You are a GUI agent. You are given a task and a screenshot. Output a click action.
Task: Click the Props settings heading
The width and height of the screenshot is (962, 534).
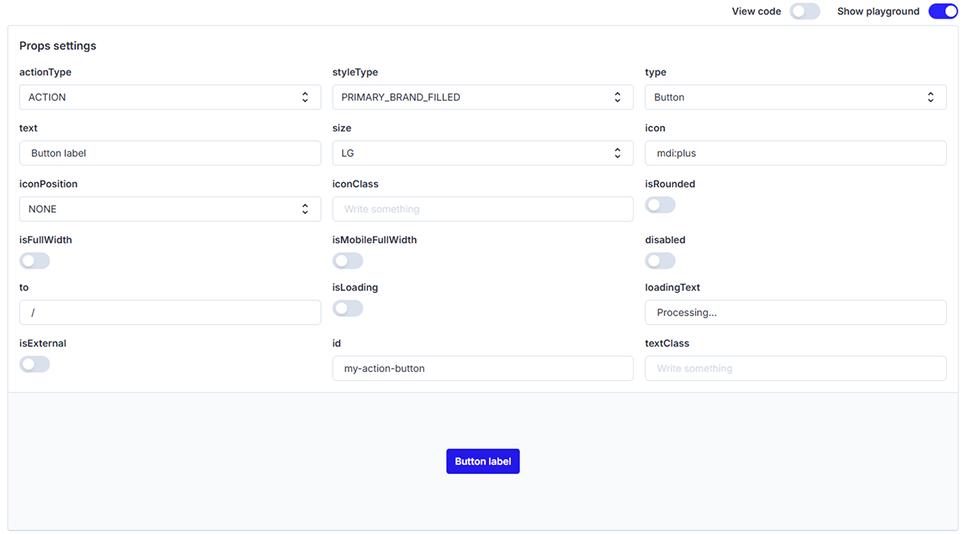(x=58, y=46)
